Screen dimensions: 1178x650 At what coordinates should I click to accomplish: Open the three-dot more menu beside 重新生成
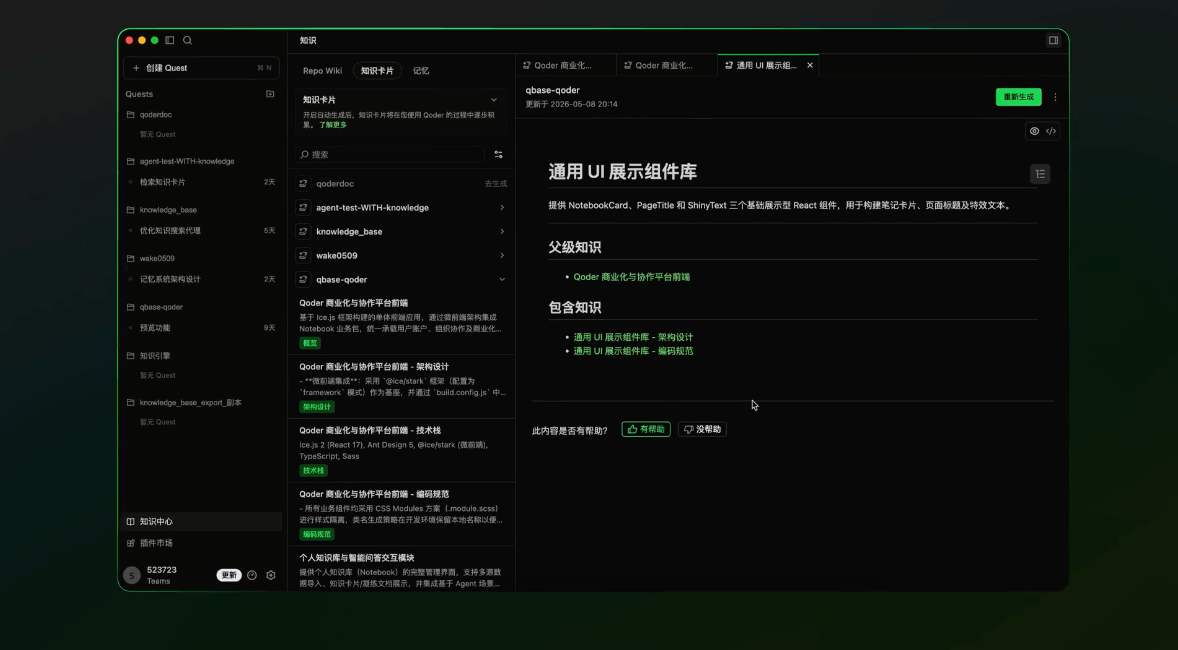point(1055,97)
